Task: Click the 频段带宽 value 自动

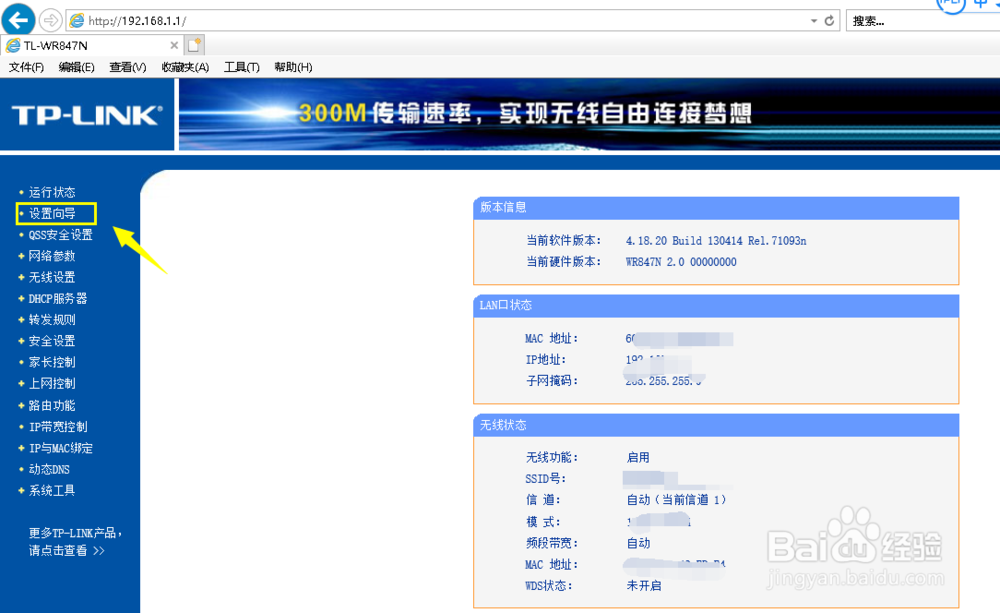Action: [x=638, y=543]
